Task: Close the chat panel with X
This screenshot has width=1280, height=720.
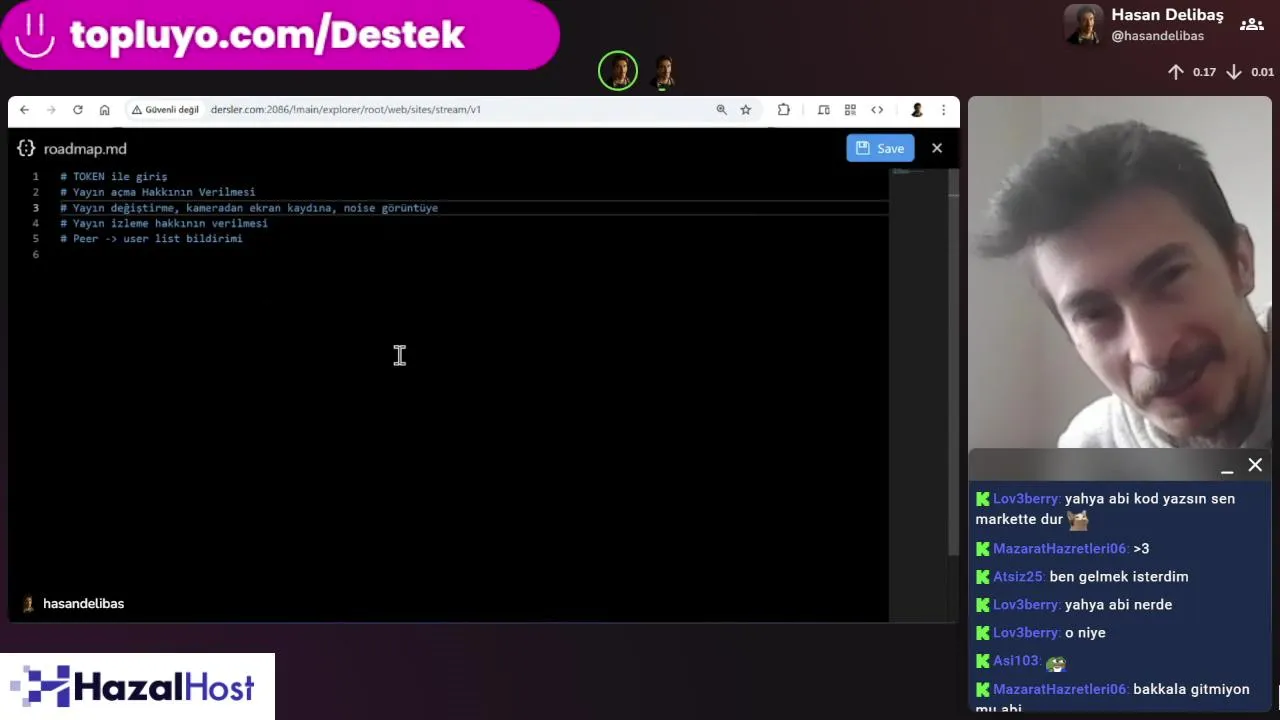Action: tap(1255, 465)
